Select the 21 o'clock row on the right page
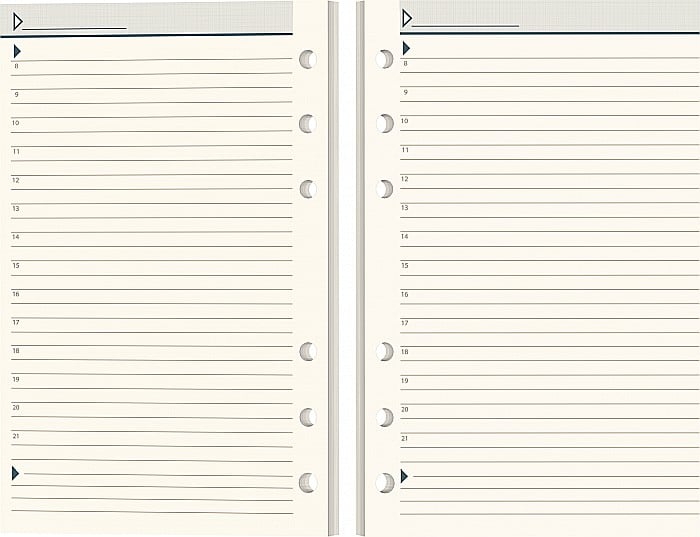The image size is (700, 537). click(550, 440)
